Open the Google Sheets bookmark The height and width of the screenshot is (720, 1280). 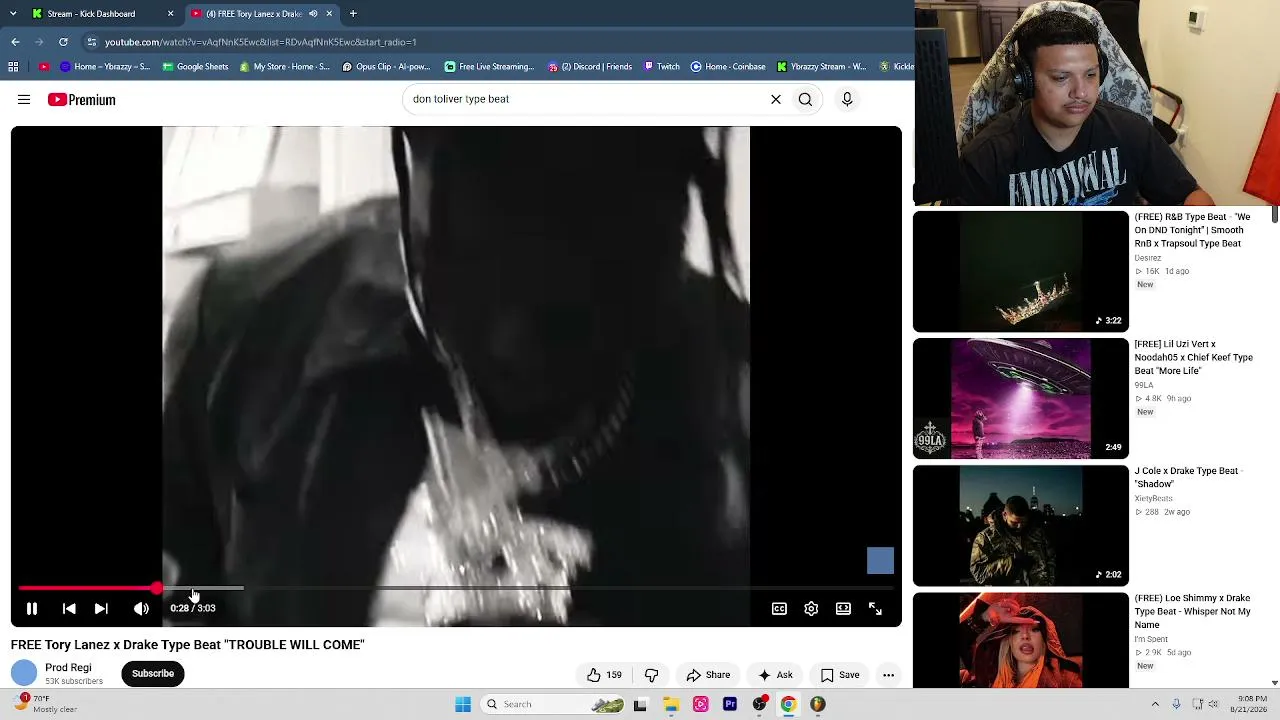tap(196, 67)
